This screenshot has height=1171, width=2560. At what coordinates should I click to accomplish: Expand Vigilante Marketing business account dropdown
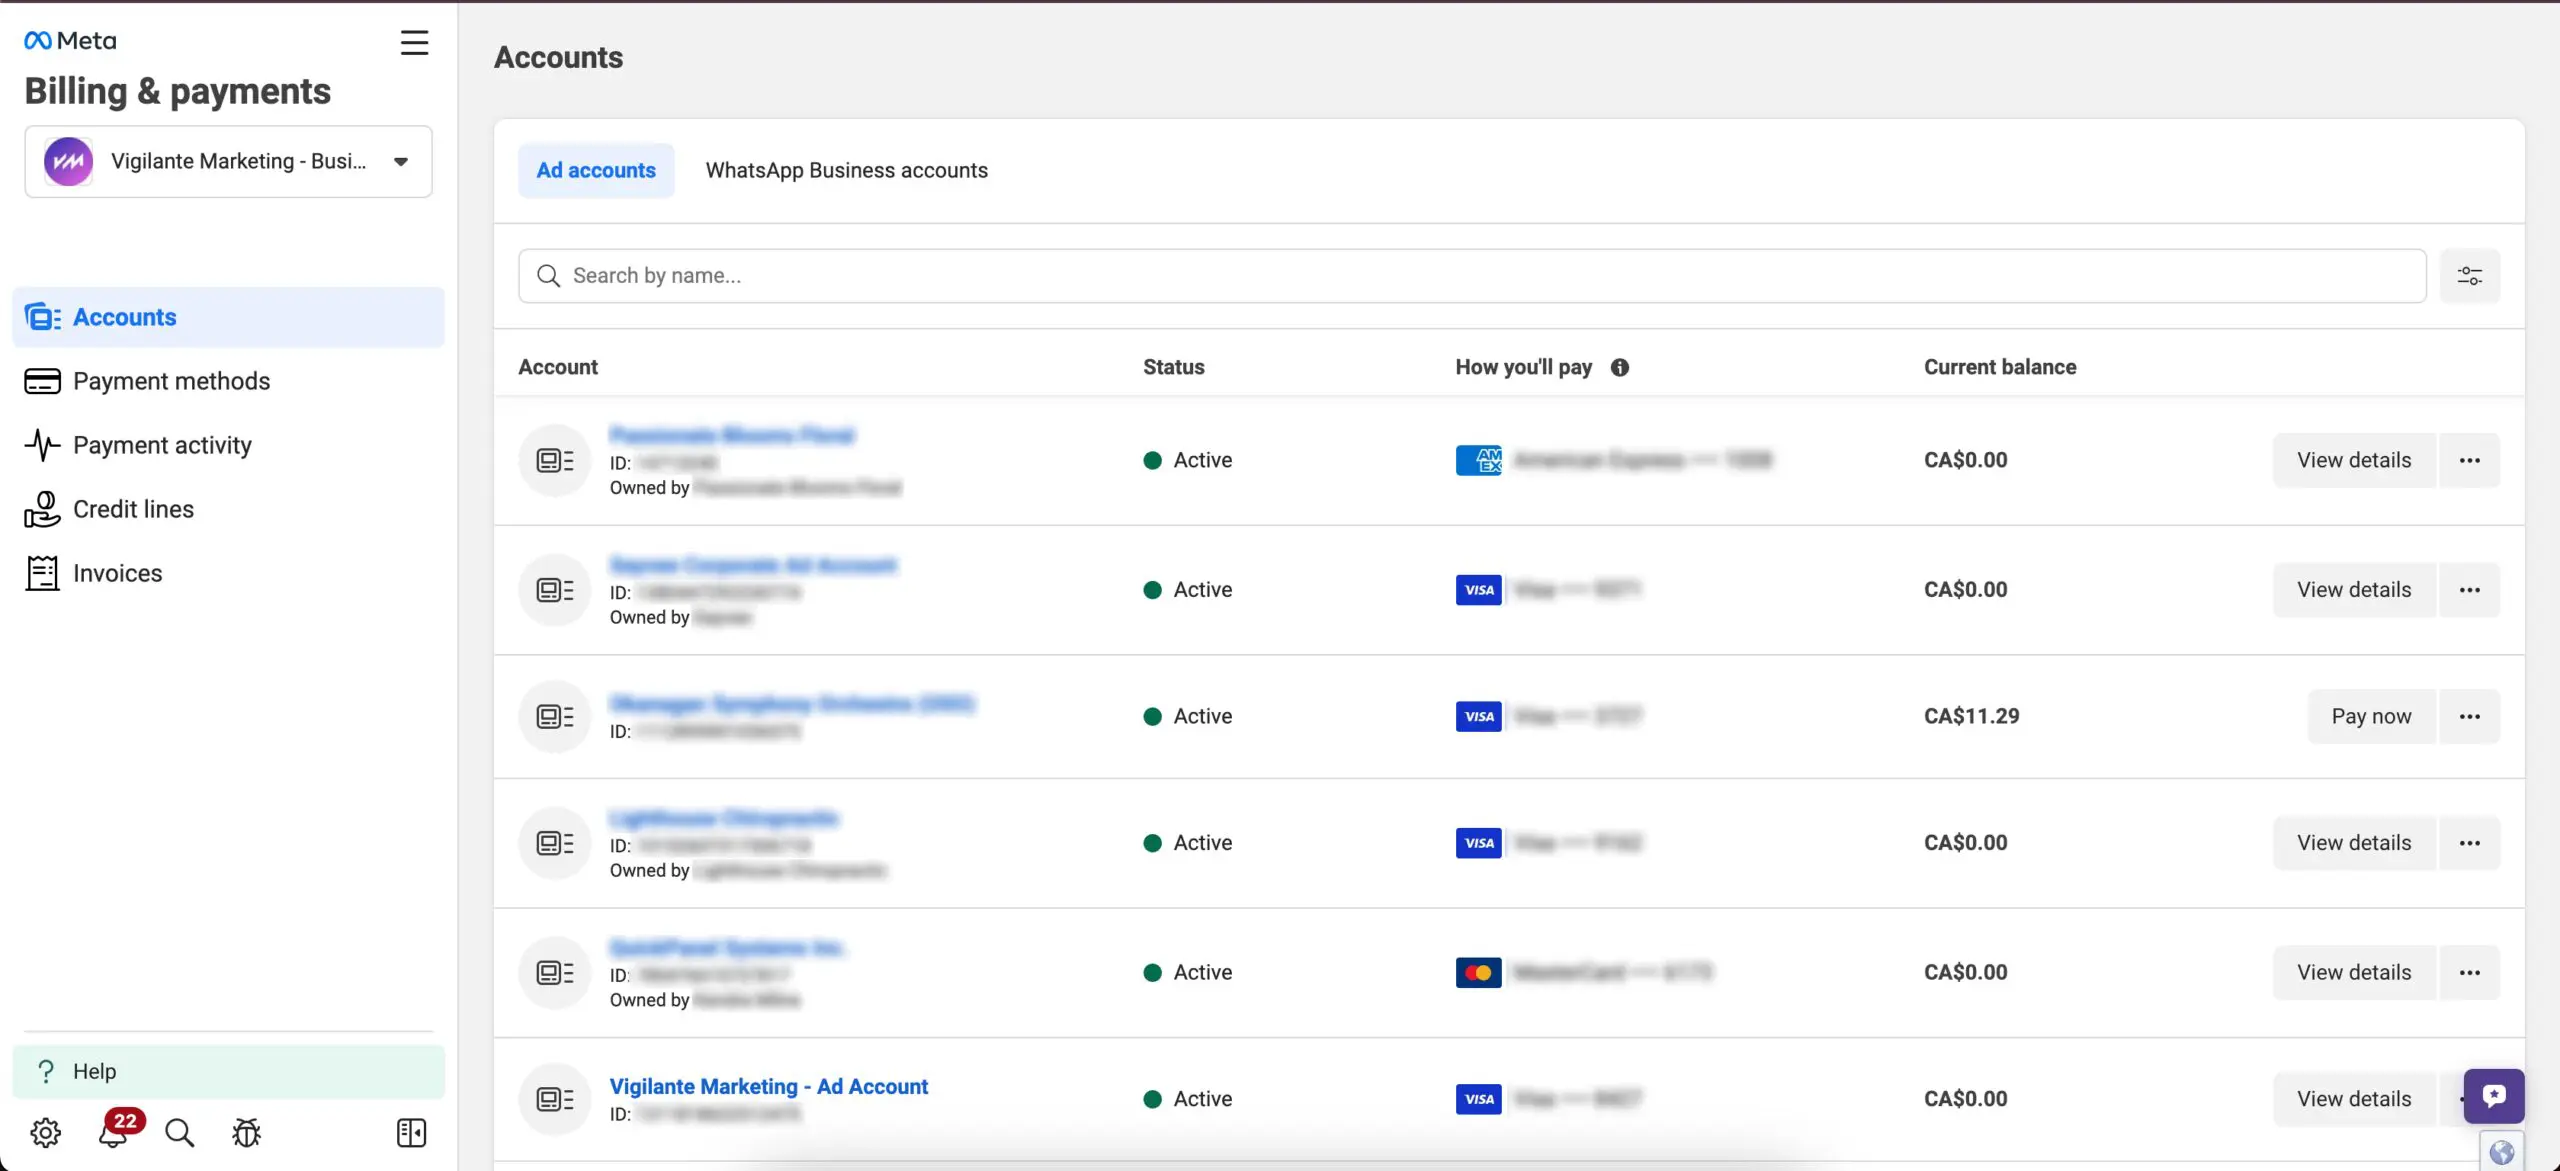click(228, 161)
